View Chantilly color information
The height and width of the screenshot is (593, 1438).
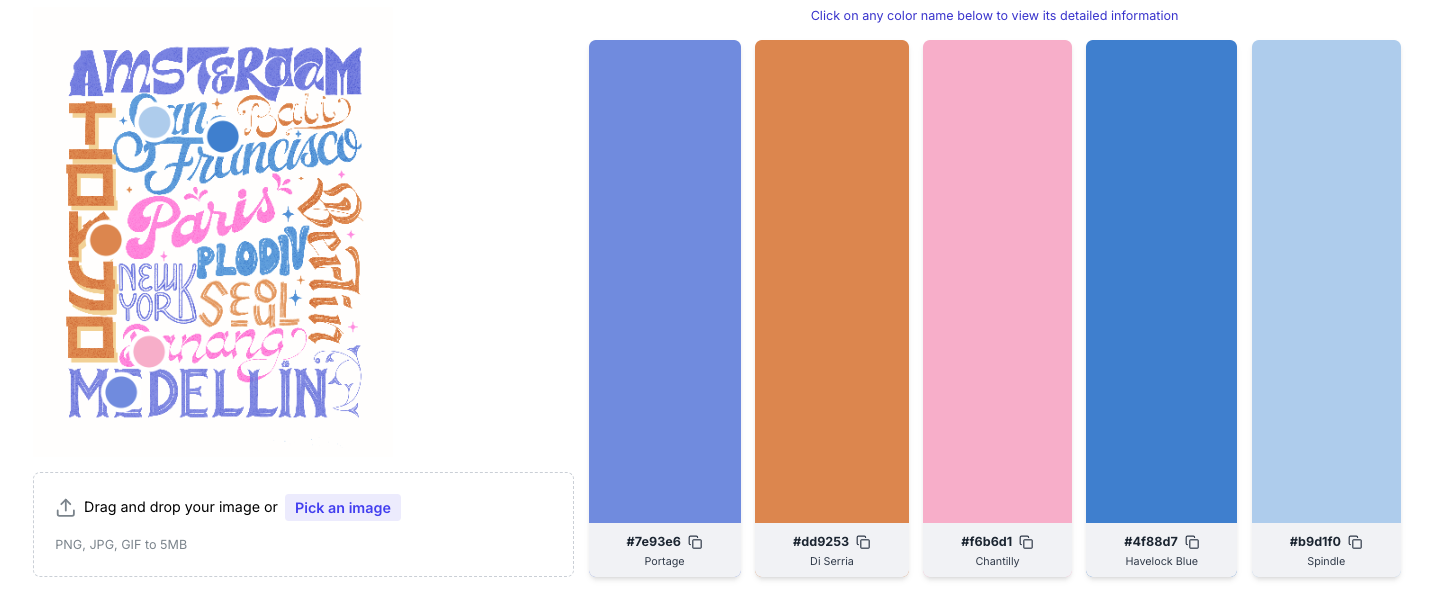997,562
